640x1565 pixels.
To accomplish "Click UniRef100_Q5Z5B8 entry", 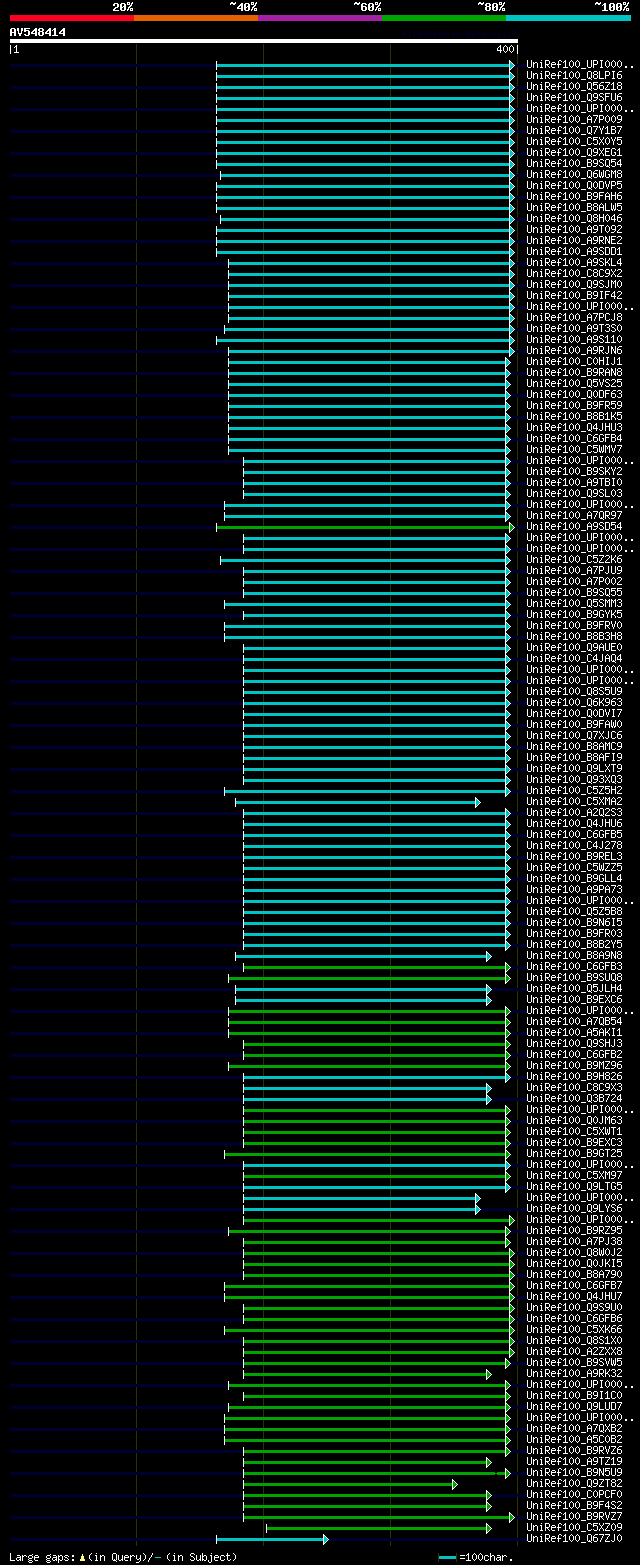I will pyautogui.click(x=574, y=911).
